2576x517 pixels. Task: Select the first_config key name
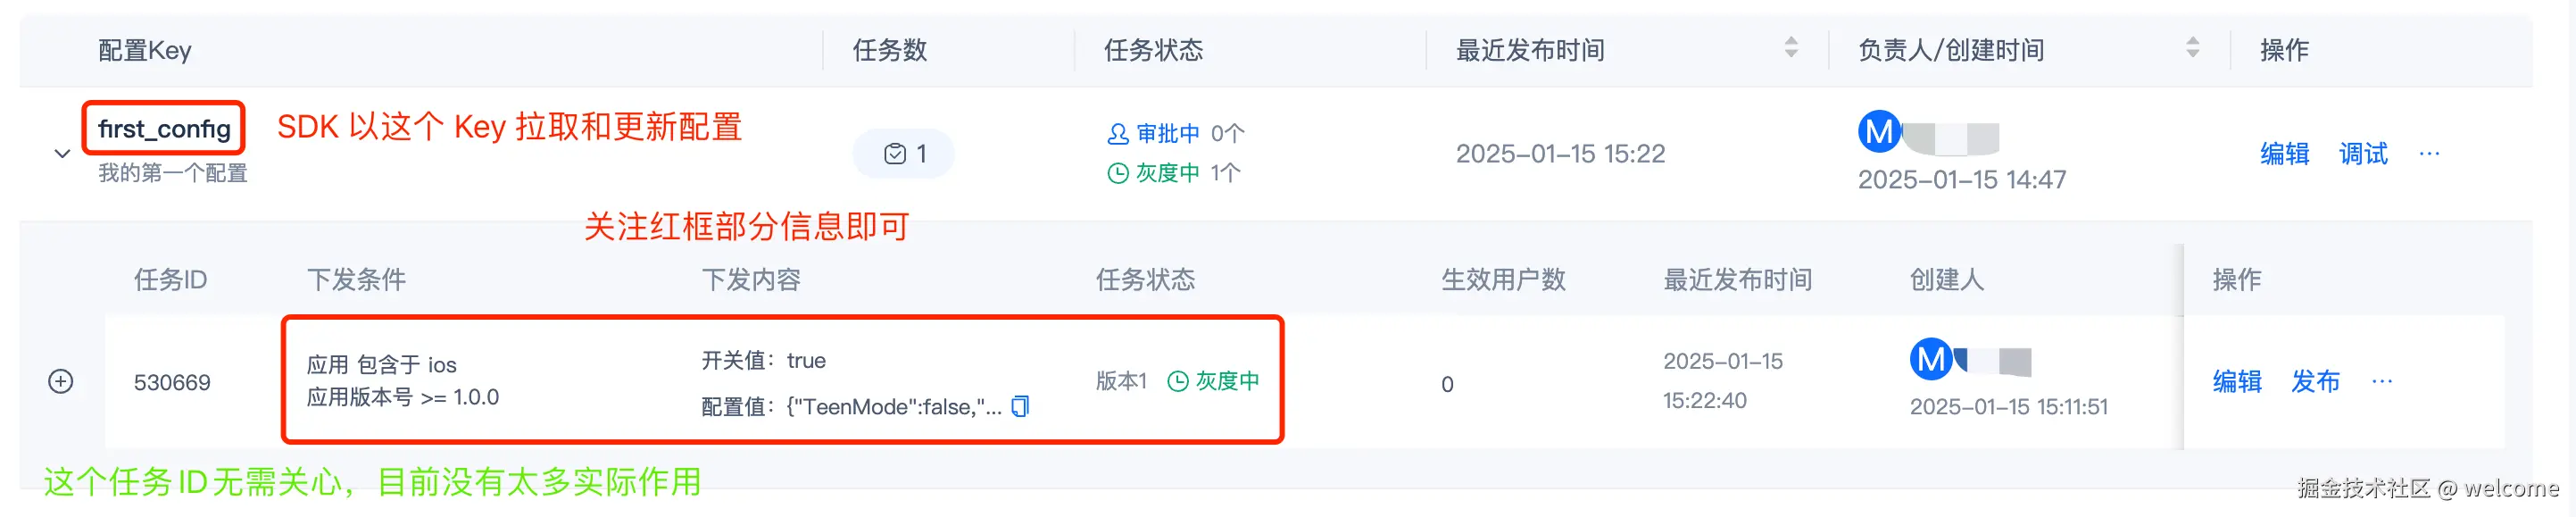[x=164, y=128]
